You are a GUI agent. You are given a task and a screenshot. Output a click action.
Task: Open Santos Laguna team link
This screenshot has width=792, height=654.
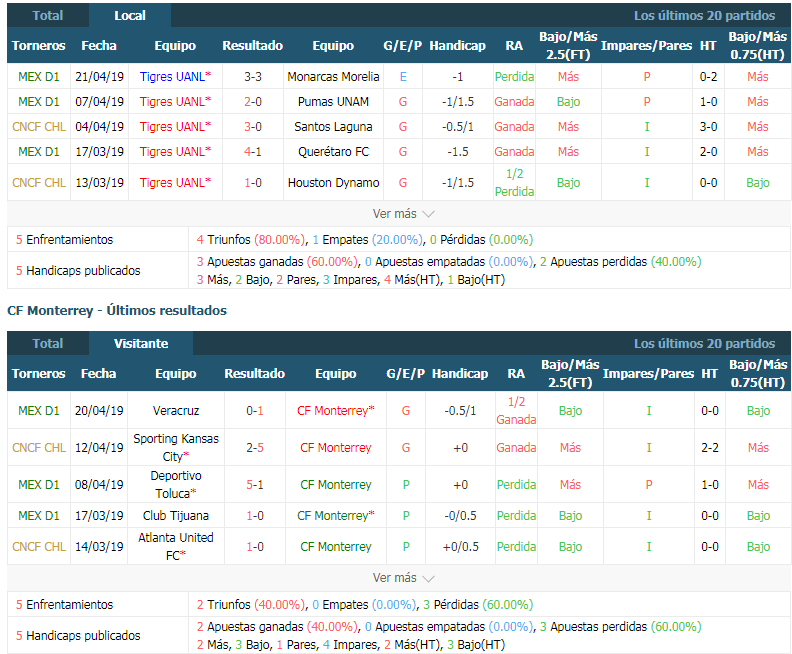tap(333, 127)
